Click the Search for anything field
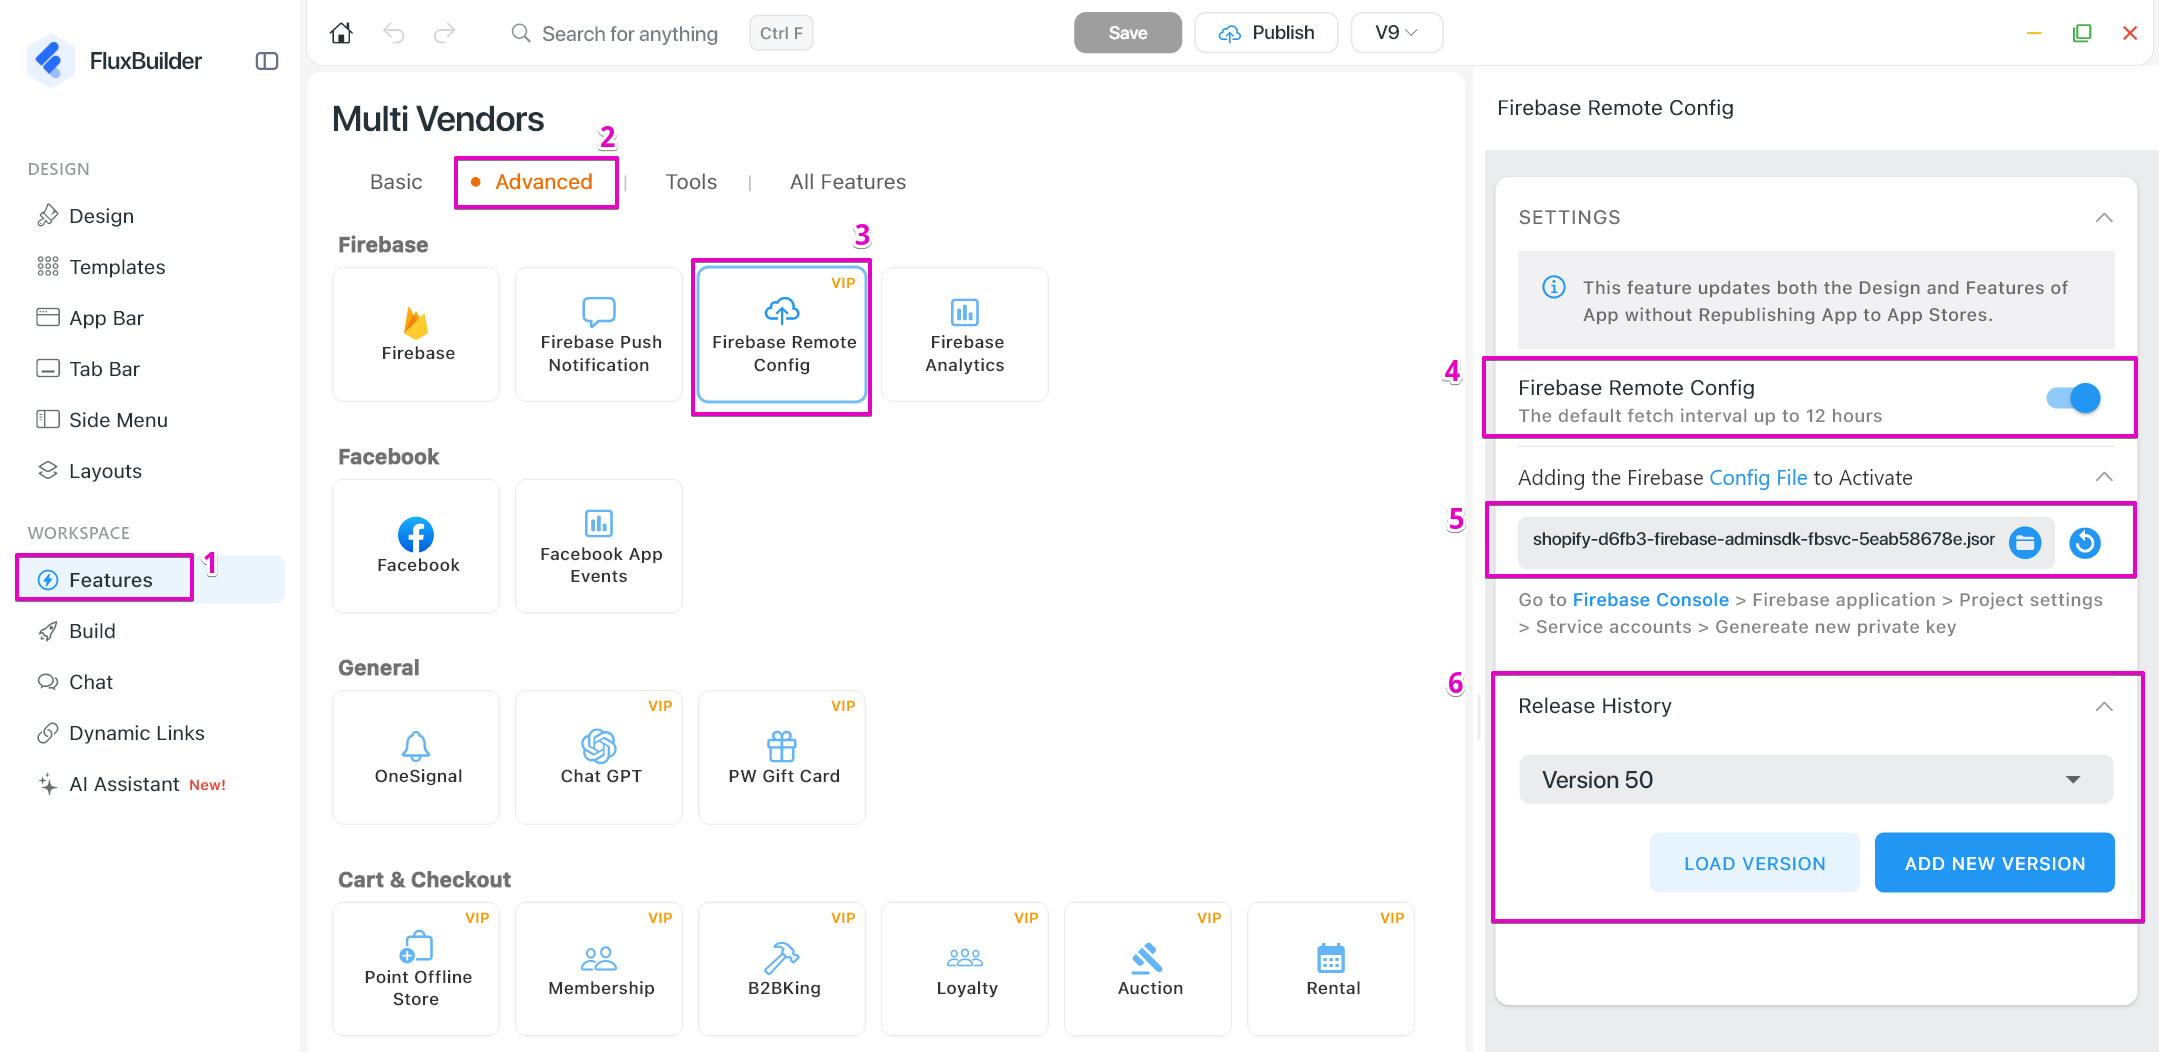The image size is (2159, 1052). [x=630, y=34]
